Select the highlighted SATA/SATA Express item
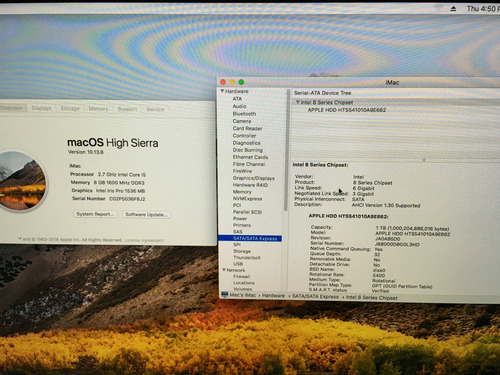This screenshot has height=375, width=500. [x=250, y=238]
